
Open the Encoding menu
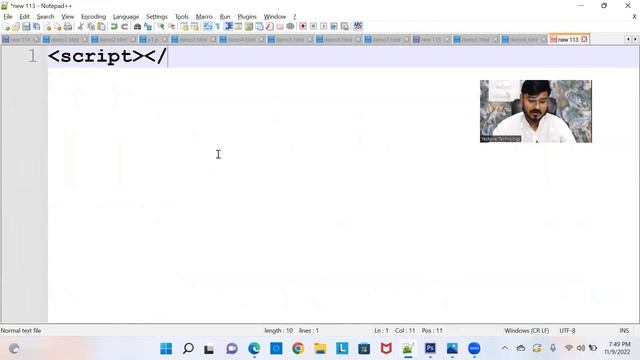(93, 17)
